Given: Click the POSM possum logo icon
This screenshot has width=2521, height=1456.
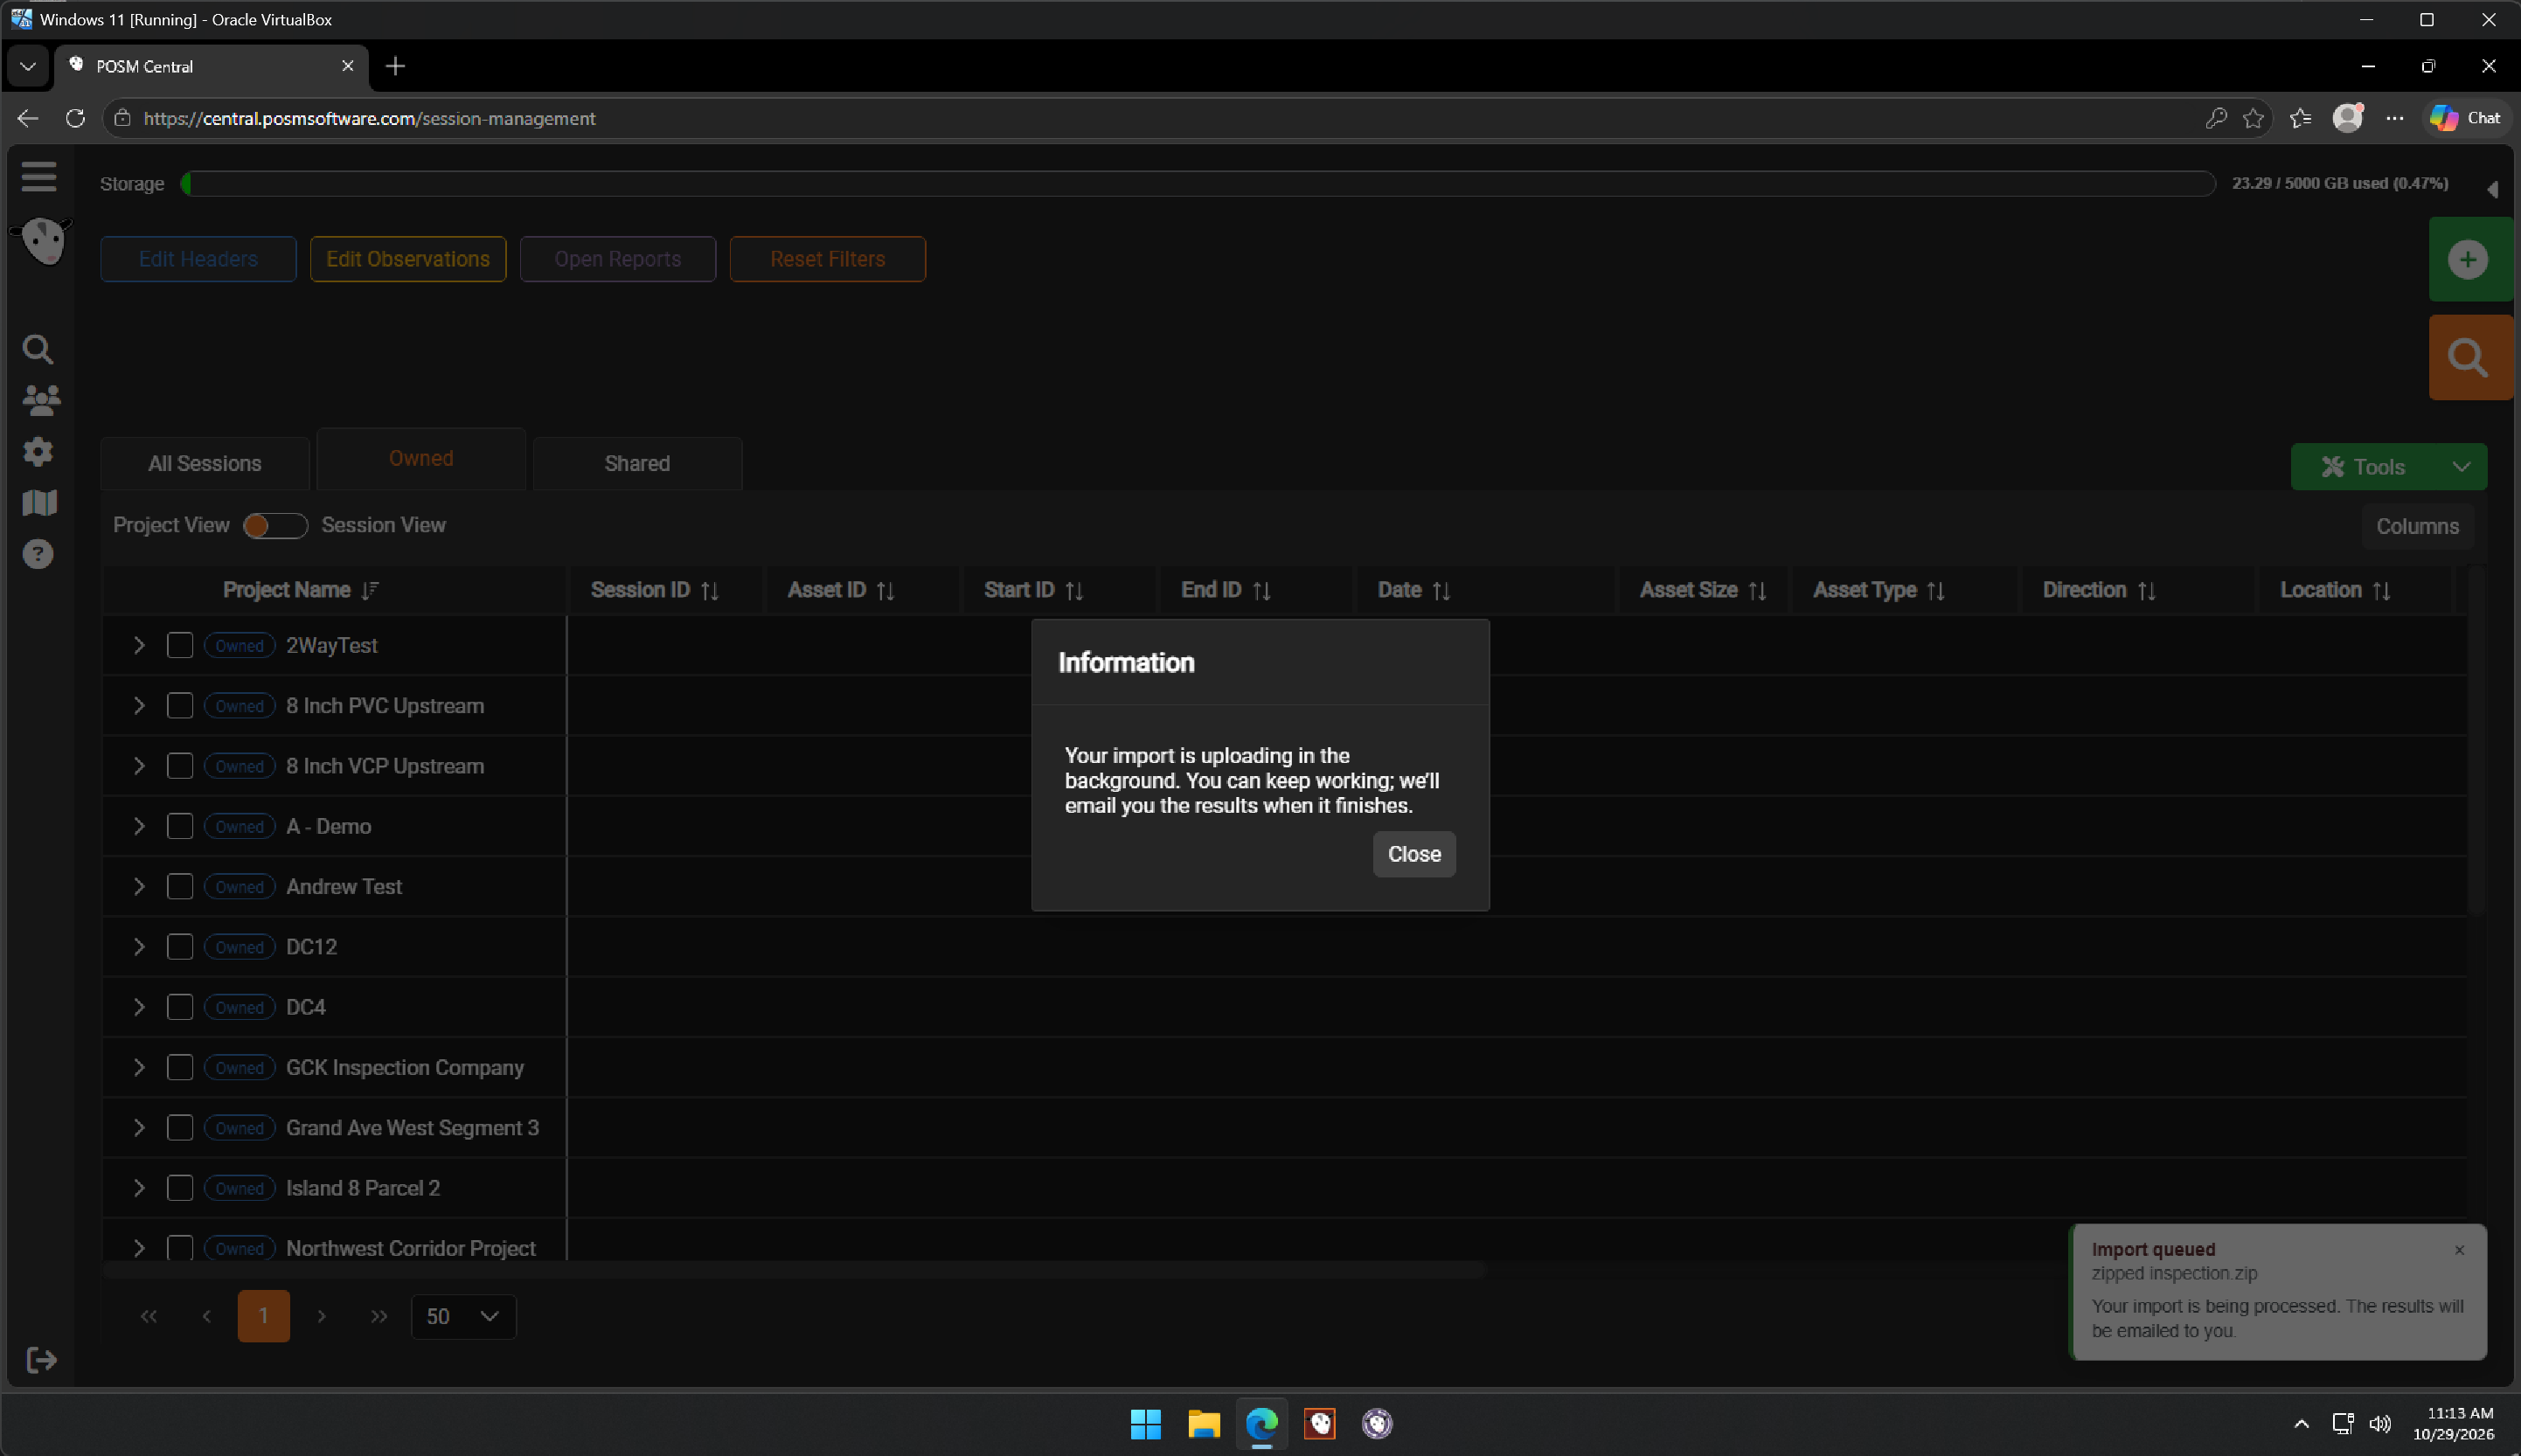Looking at the screenshot, I should pos(42,241).
